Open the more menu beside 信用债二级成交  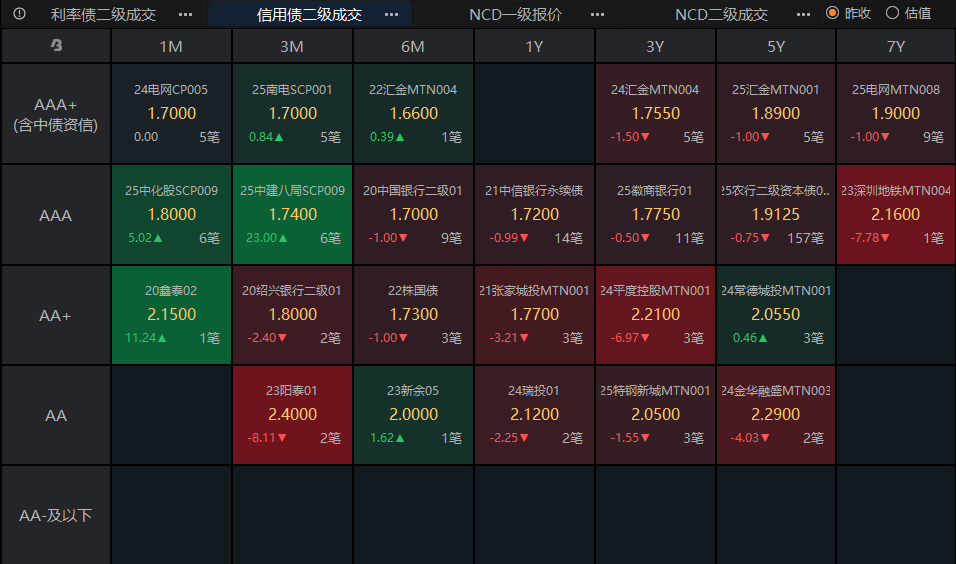[x=391, y=14]
